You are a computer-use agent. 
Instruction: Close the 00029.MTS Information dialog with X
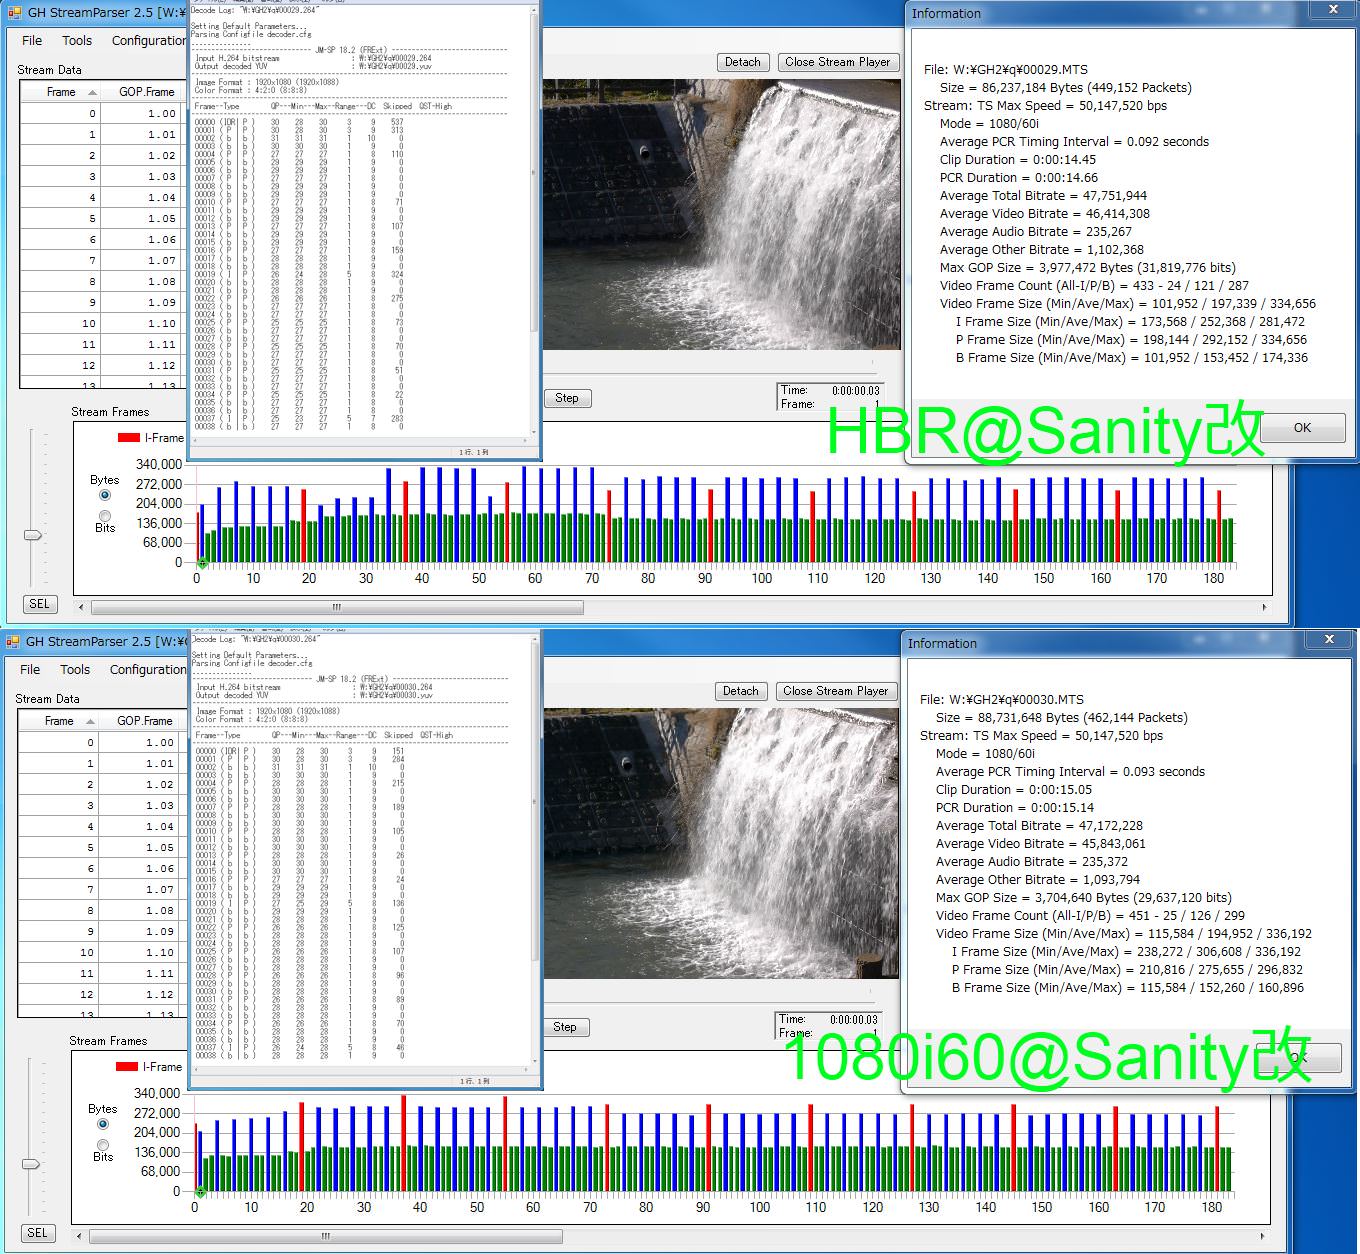click(x=1333, y=11)
